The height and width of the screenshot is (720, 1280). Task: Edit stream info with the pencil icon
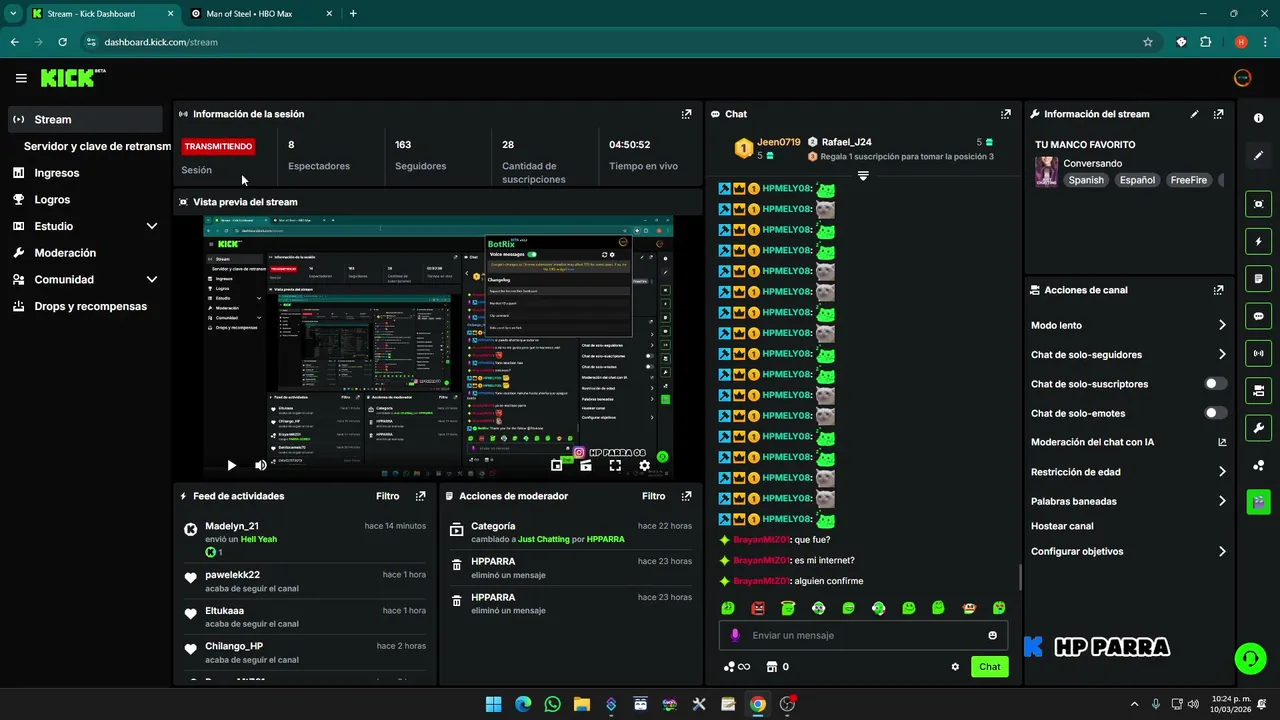(x=1194, y=114)
